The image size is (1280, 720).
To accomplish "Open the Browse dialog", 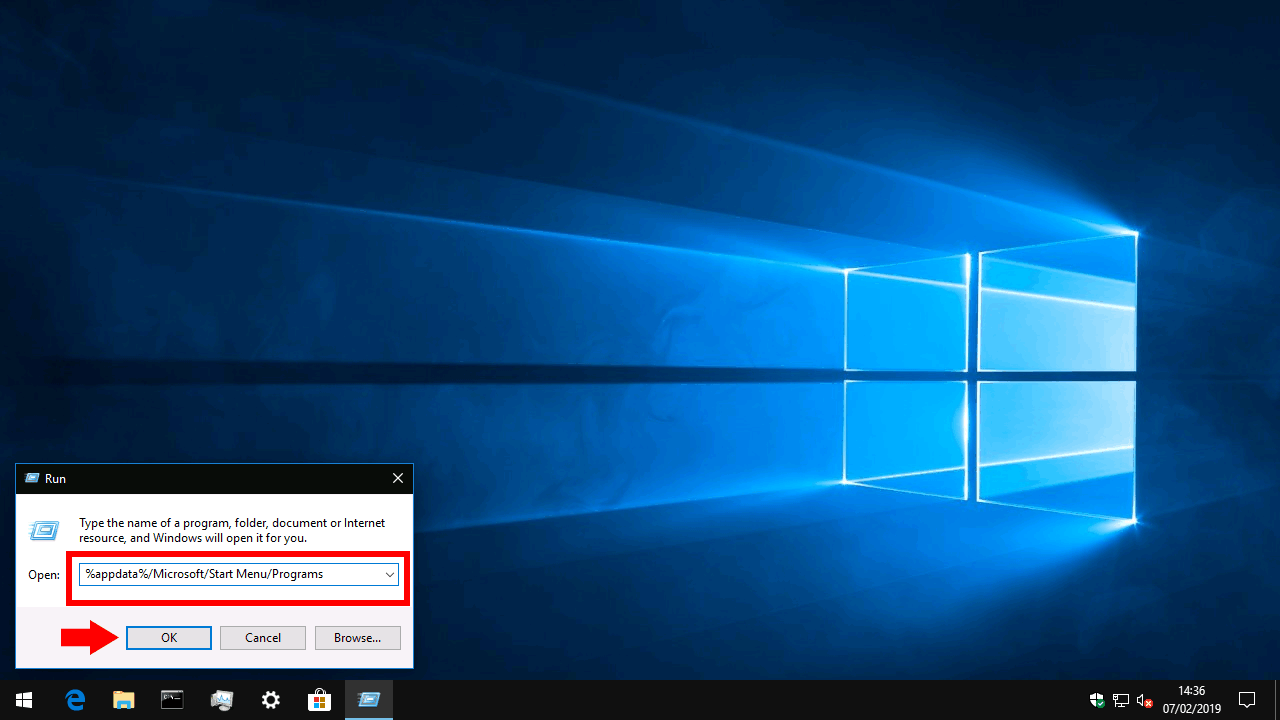I will click(357, 637).
